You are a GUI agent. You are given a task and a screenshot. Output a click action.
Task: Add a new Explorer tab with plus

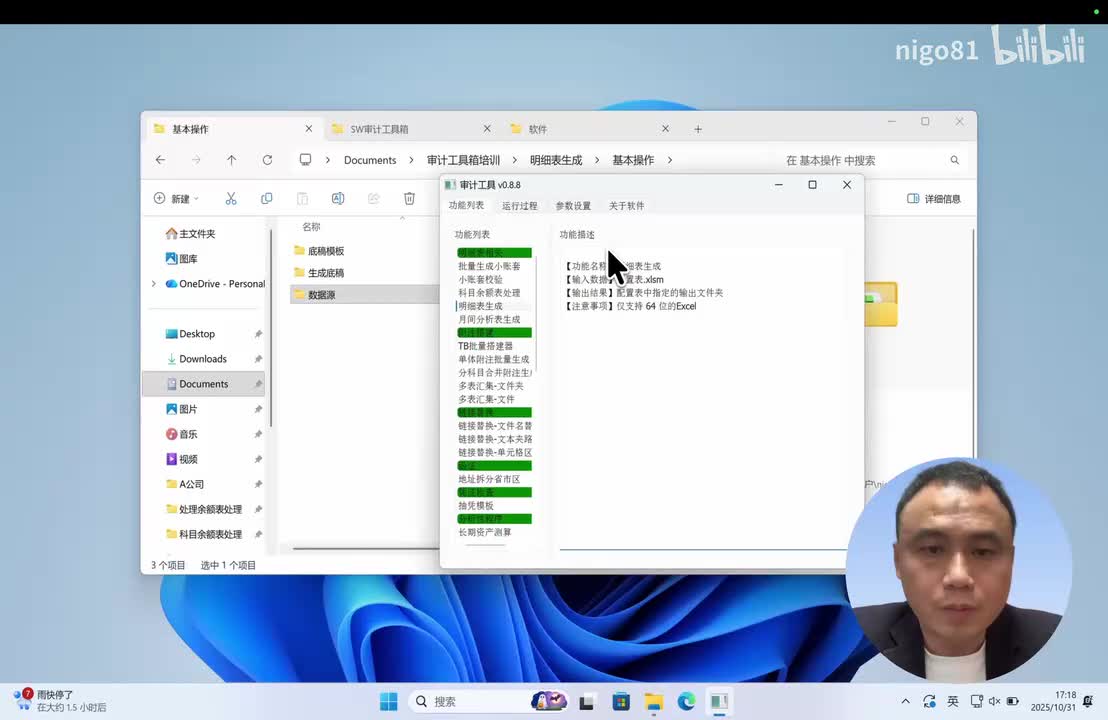click(698, 129)
